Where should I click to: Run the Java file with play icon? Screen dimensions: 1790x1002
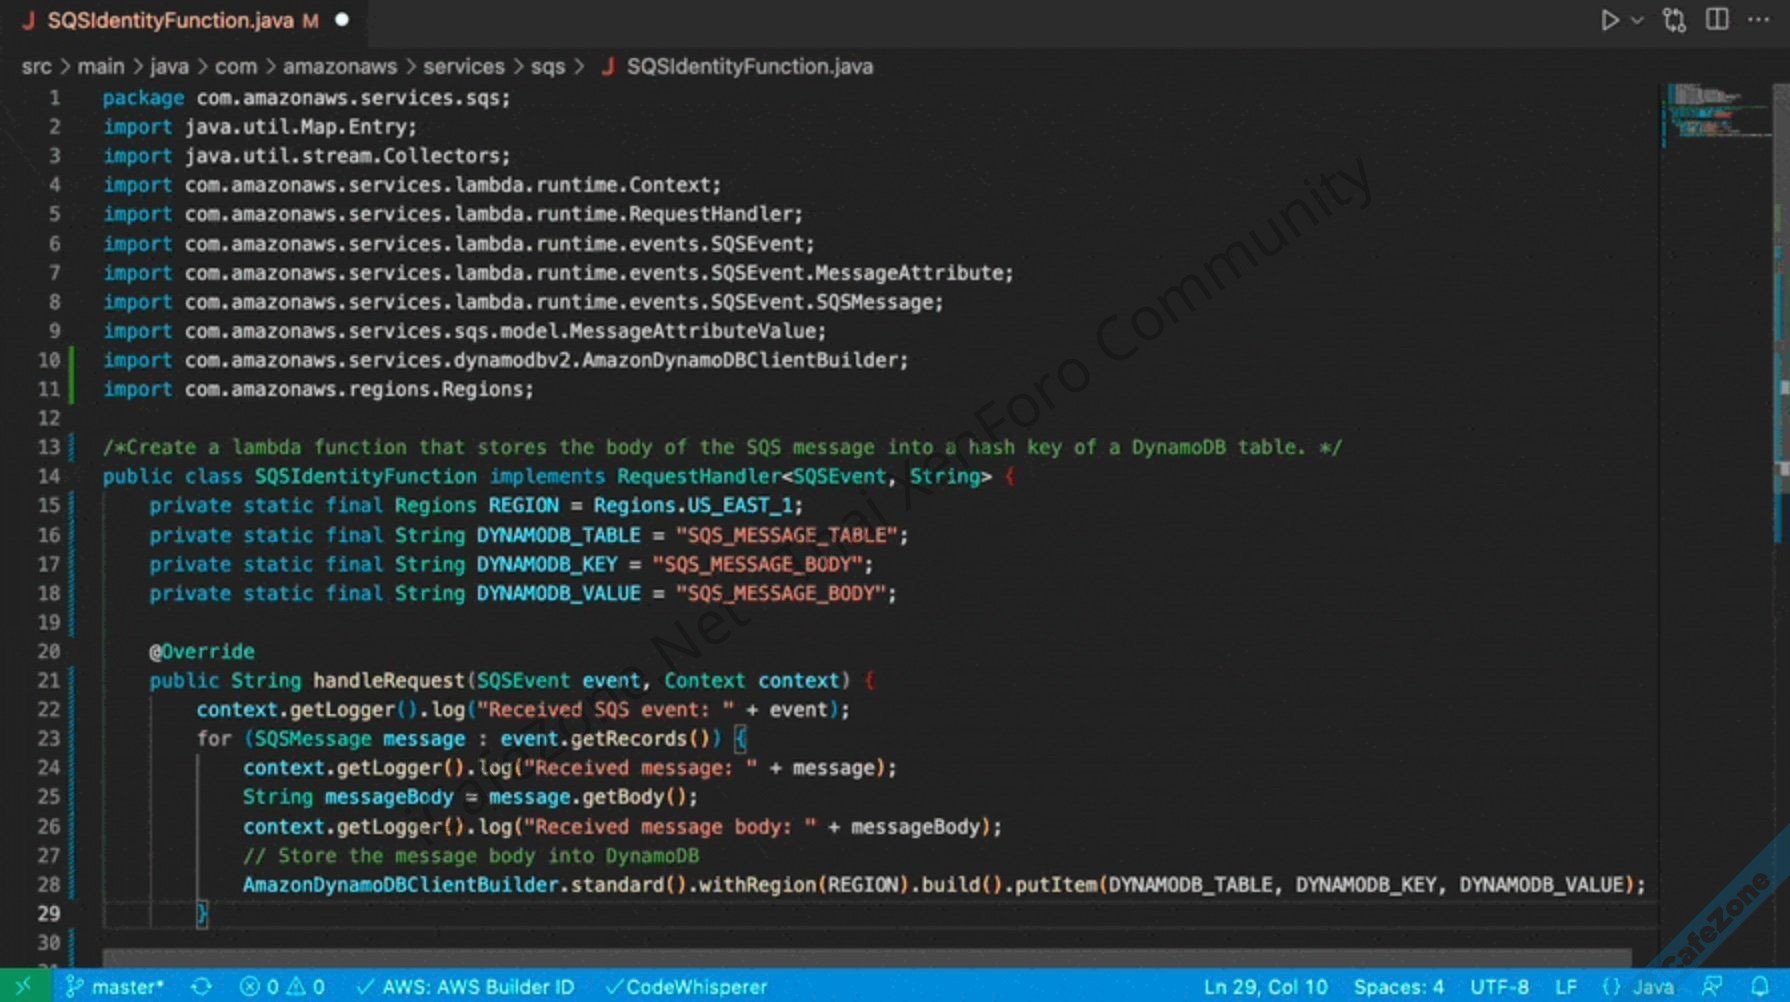pos(1609,20)
